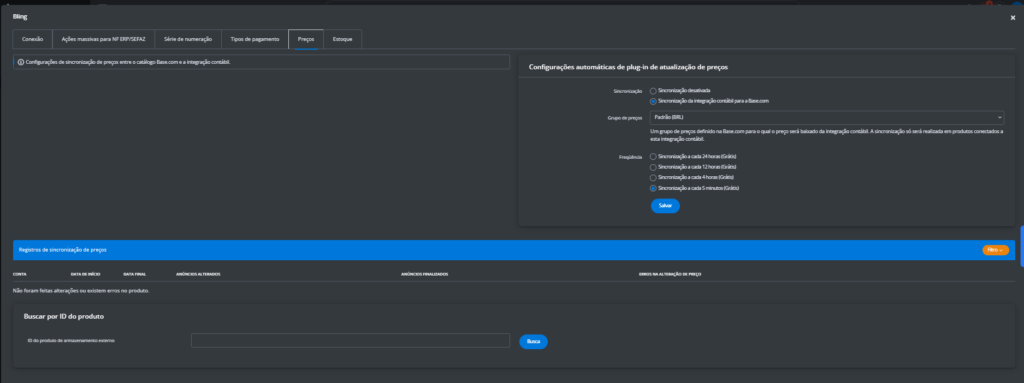Click the ANÚNCIOS FINALIZADOS column header

(x=424, y=274)
